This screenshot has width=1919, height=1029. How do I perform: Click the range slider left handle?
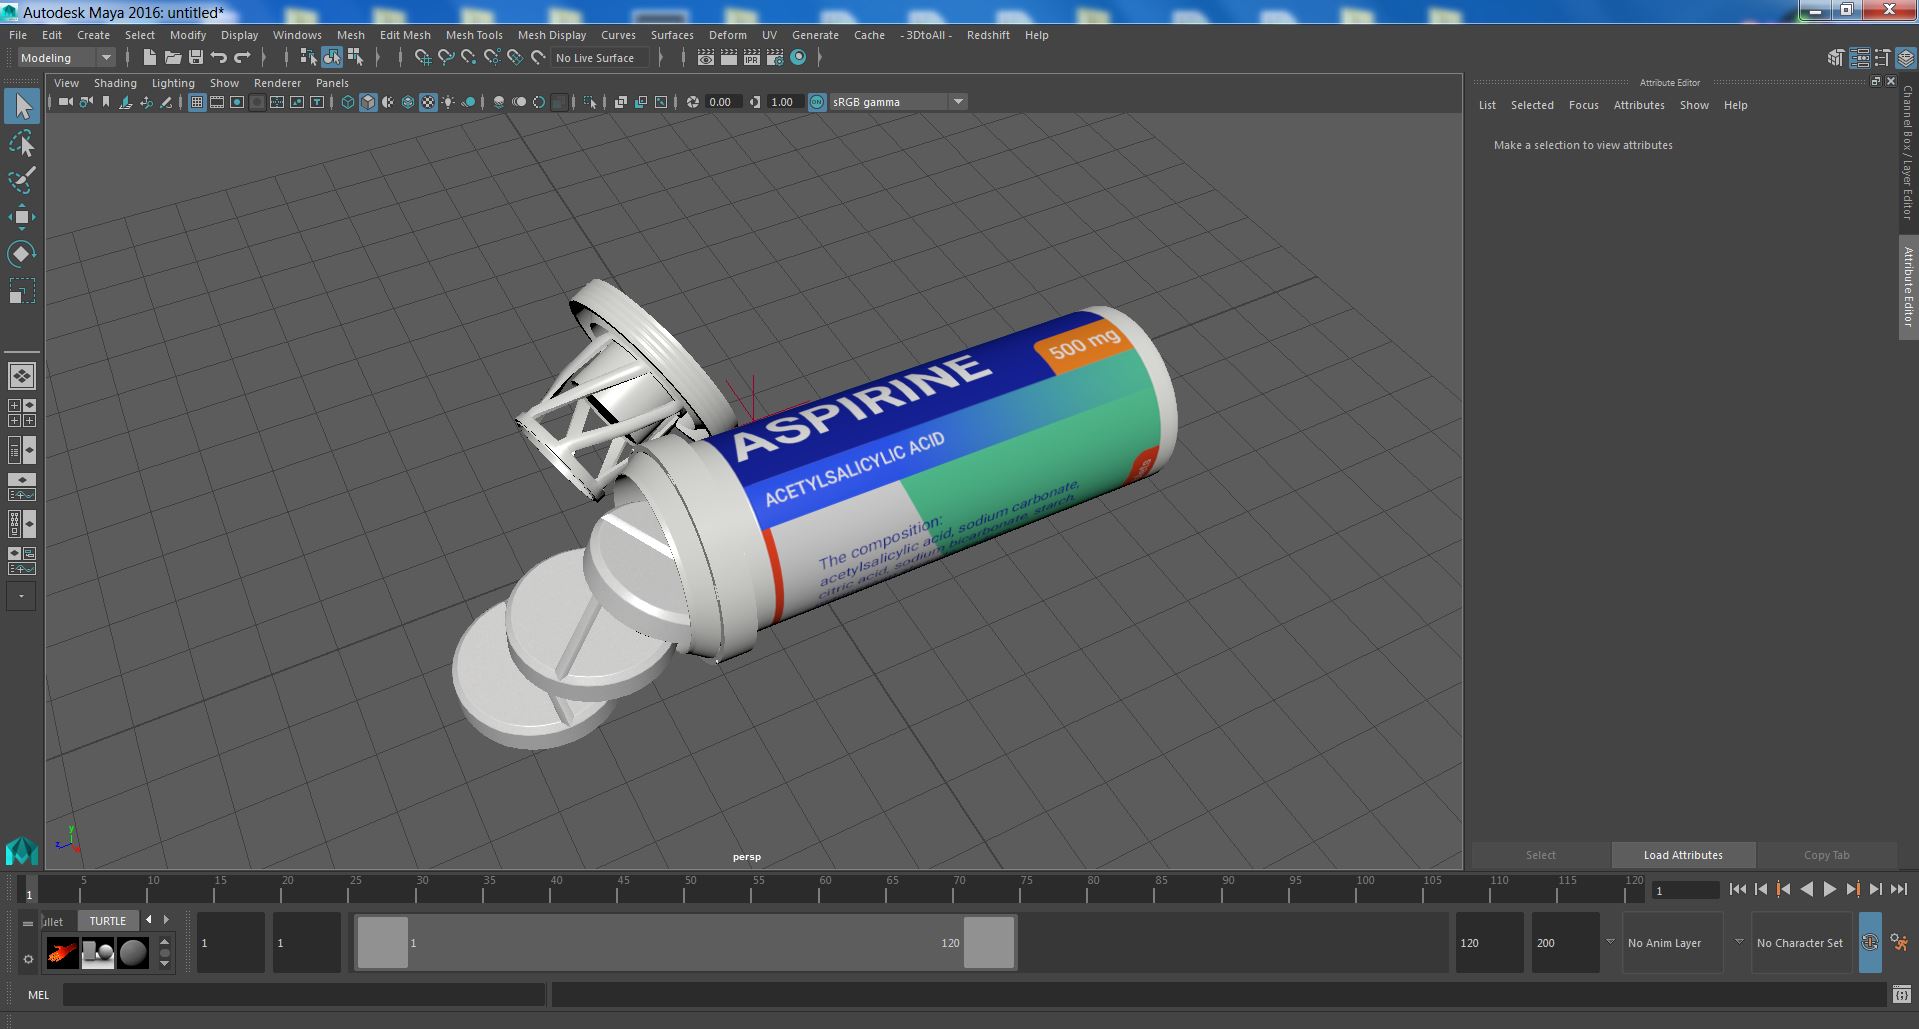[382, 943]
